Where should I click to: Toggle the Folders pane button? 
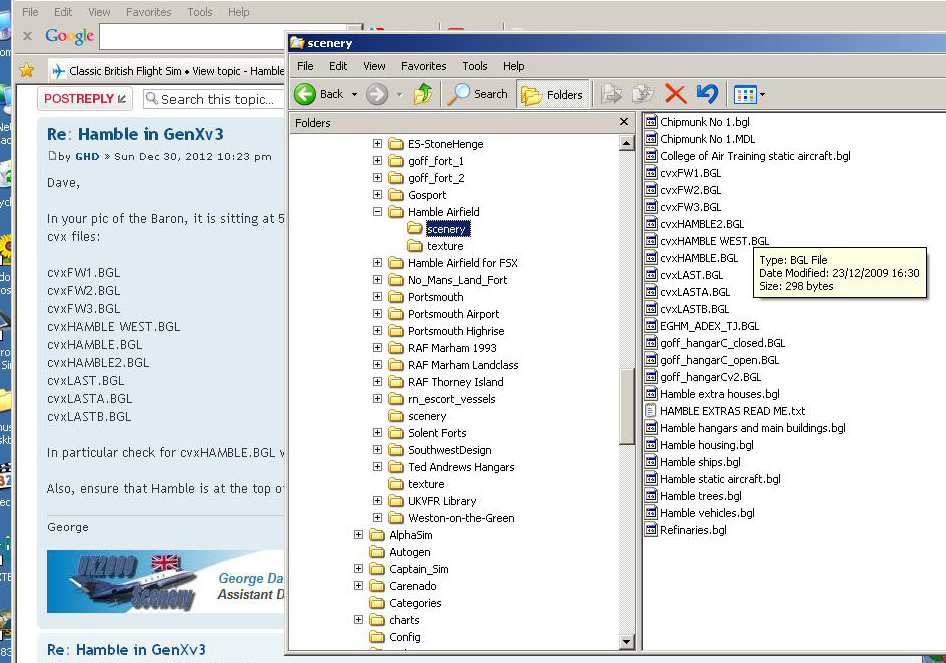(552, 95)
